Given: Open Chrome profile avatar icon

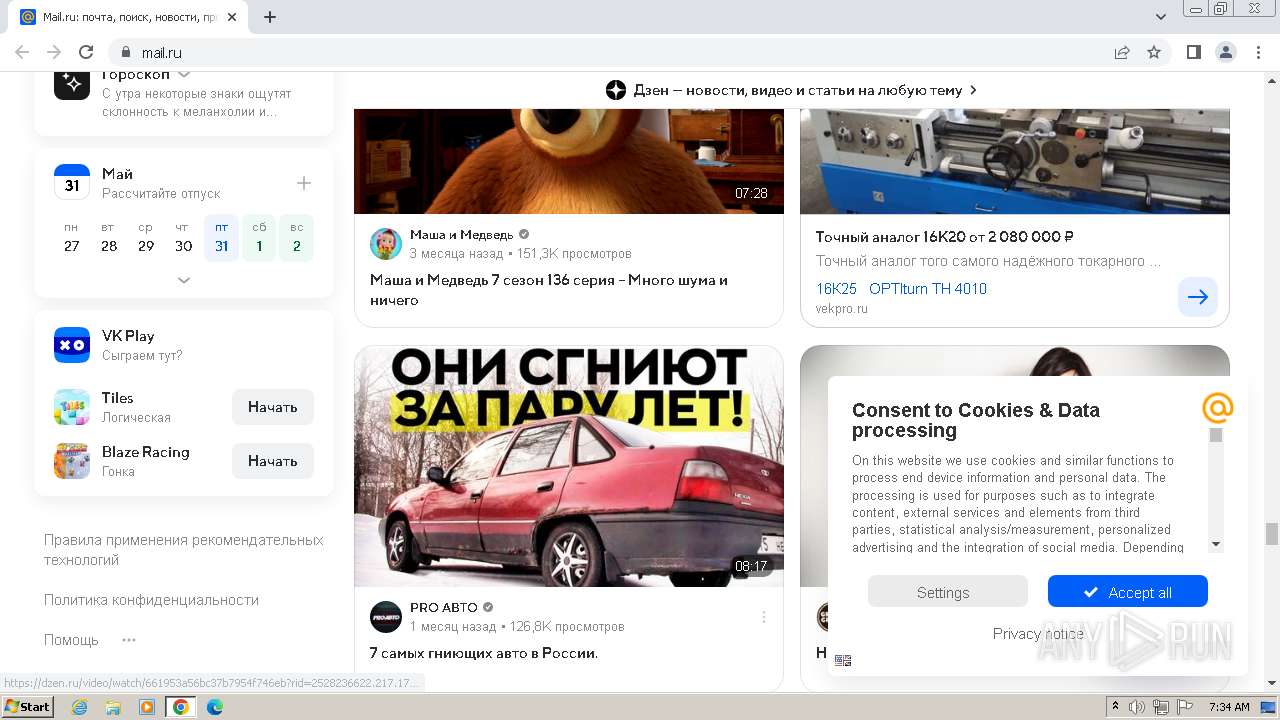Looking at the screenshot, I should (1225, 52).
